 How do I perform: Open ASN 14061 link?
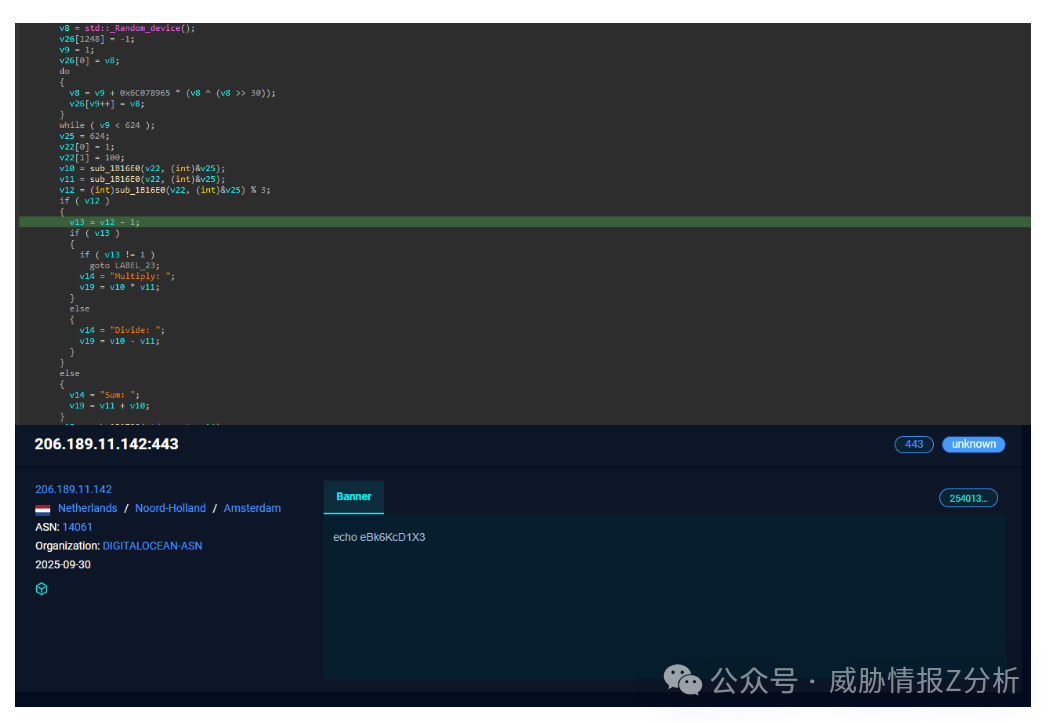pyautogui.click(x=77, y=527)
